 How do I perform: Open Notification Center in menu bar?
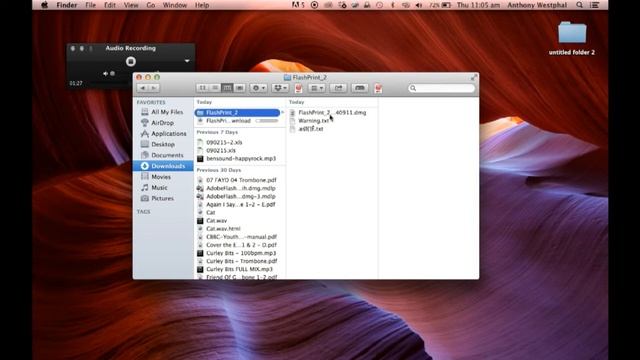click(x=595, y=5)
